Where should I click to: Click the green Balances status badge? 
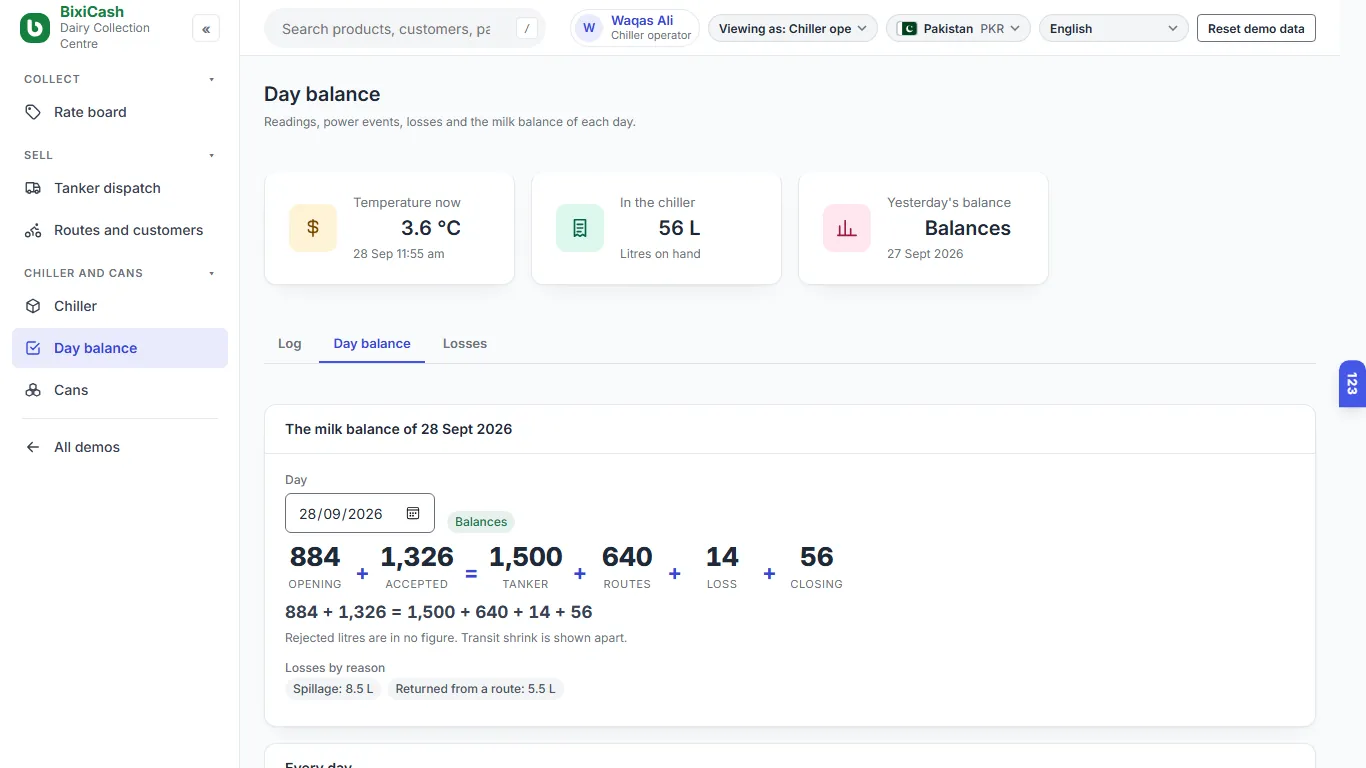pos(481,522)
